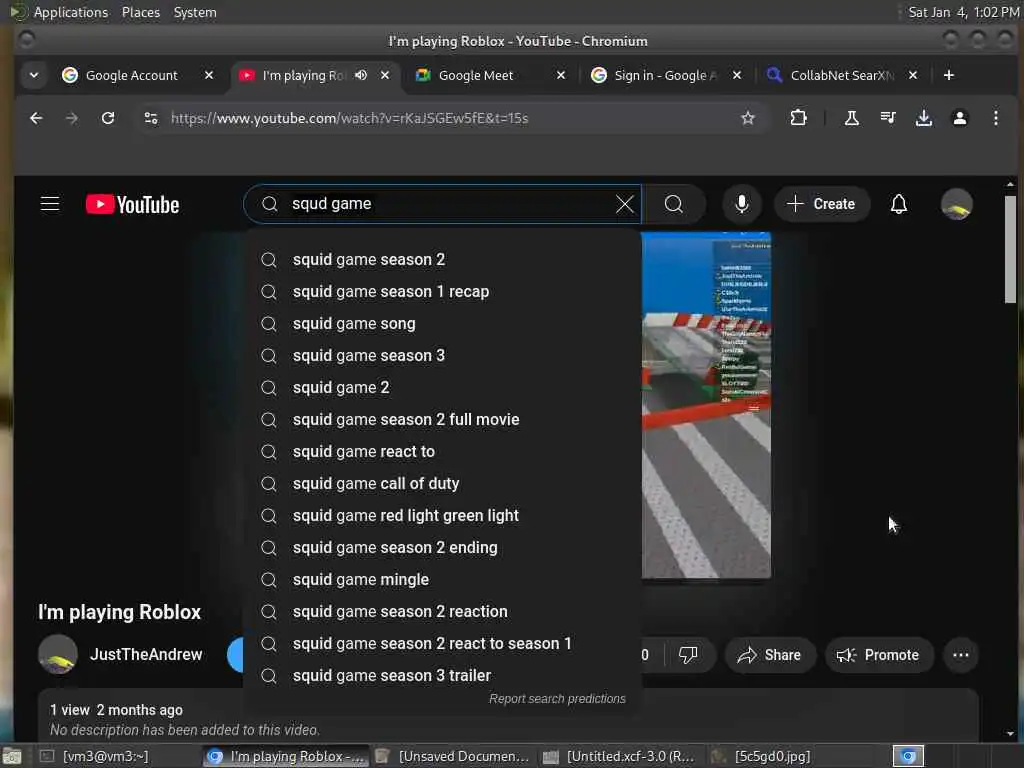This screenshot has width=1024, height=768.
Task: Click the Roblox video player
Action: (706, 405)
